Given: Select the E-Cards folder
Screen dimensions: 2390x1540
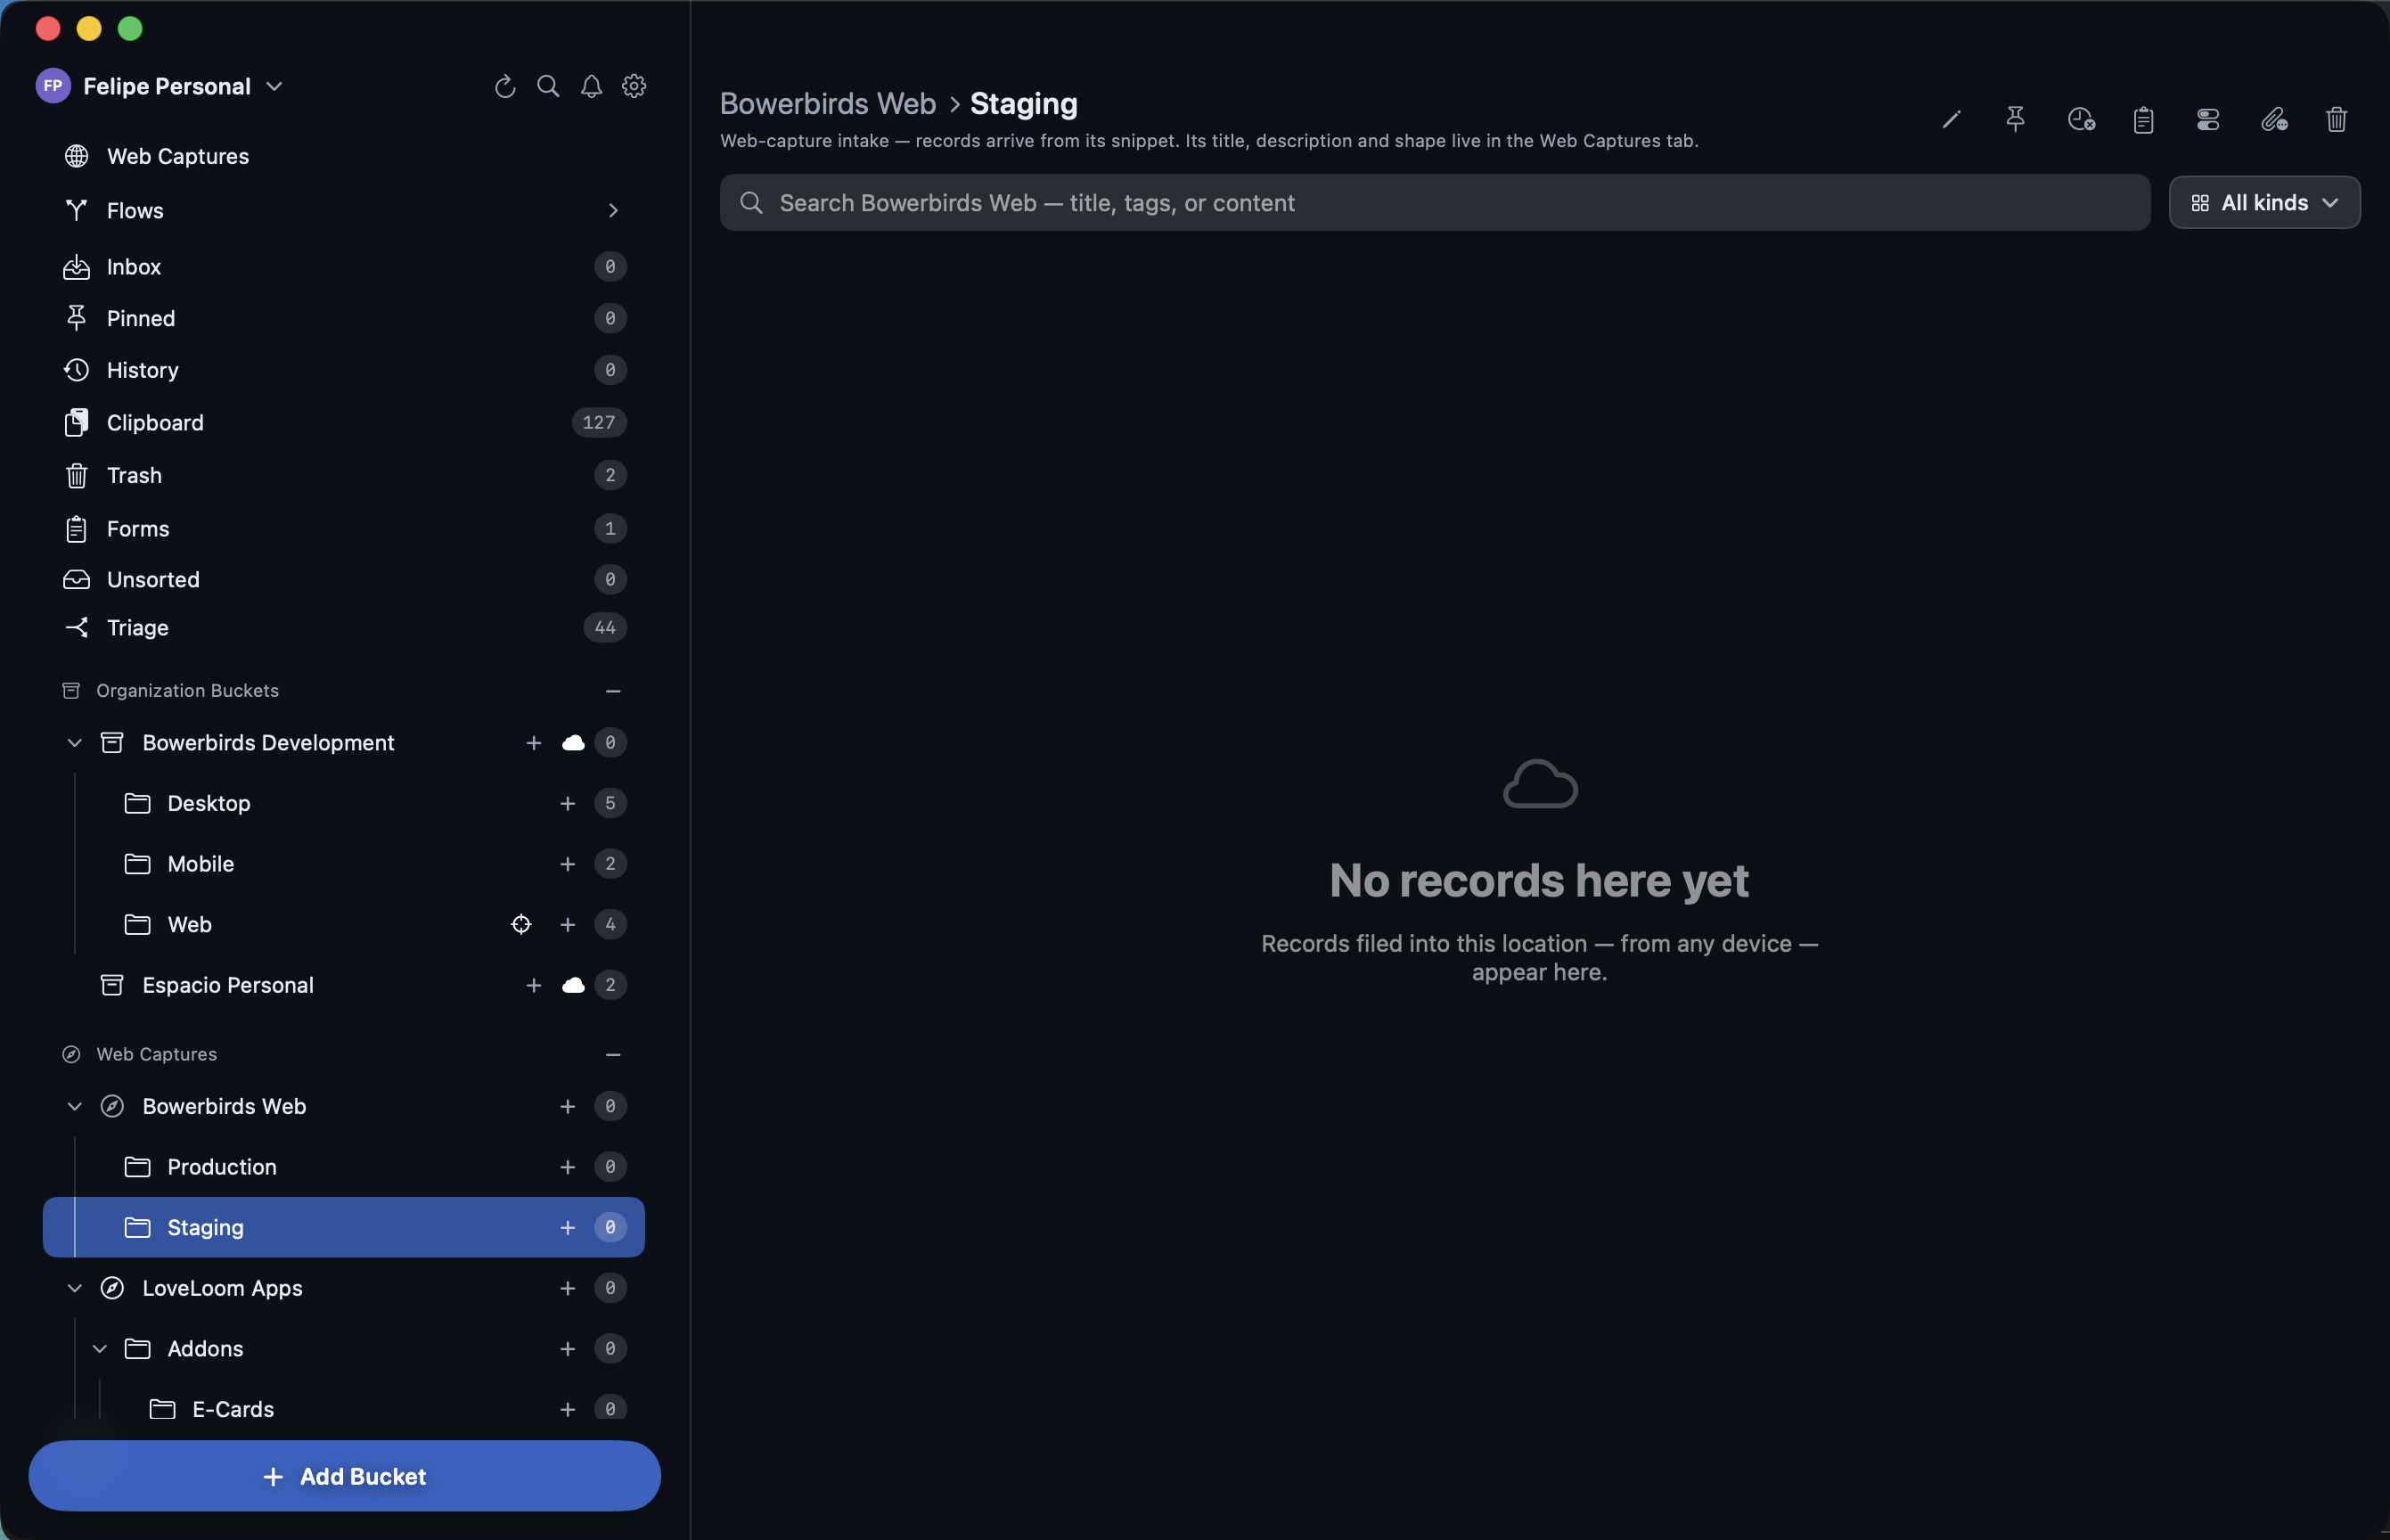Looking at the screenshot, I should point(343,1409).
